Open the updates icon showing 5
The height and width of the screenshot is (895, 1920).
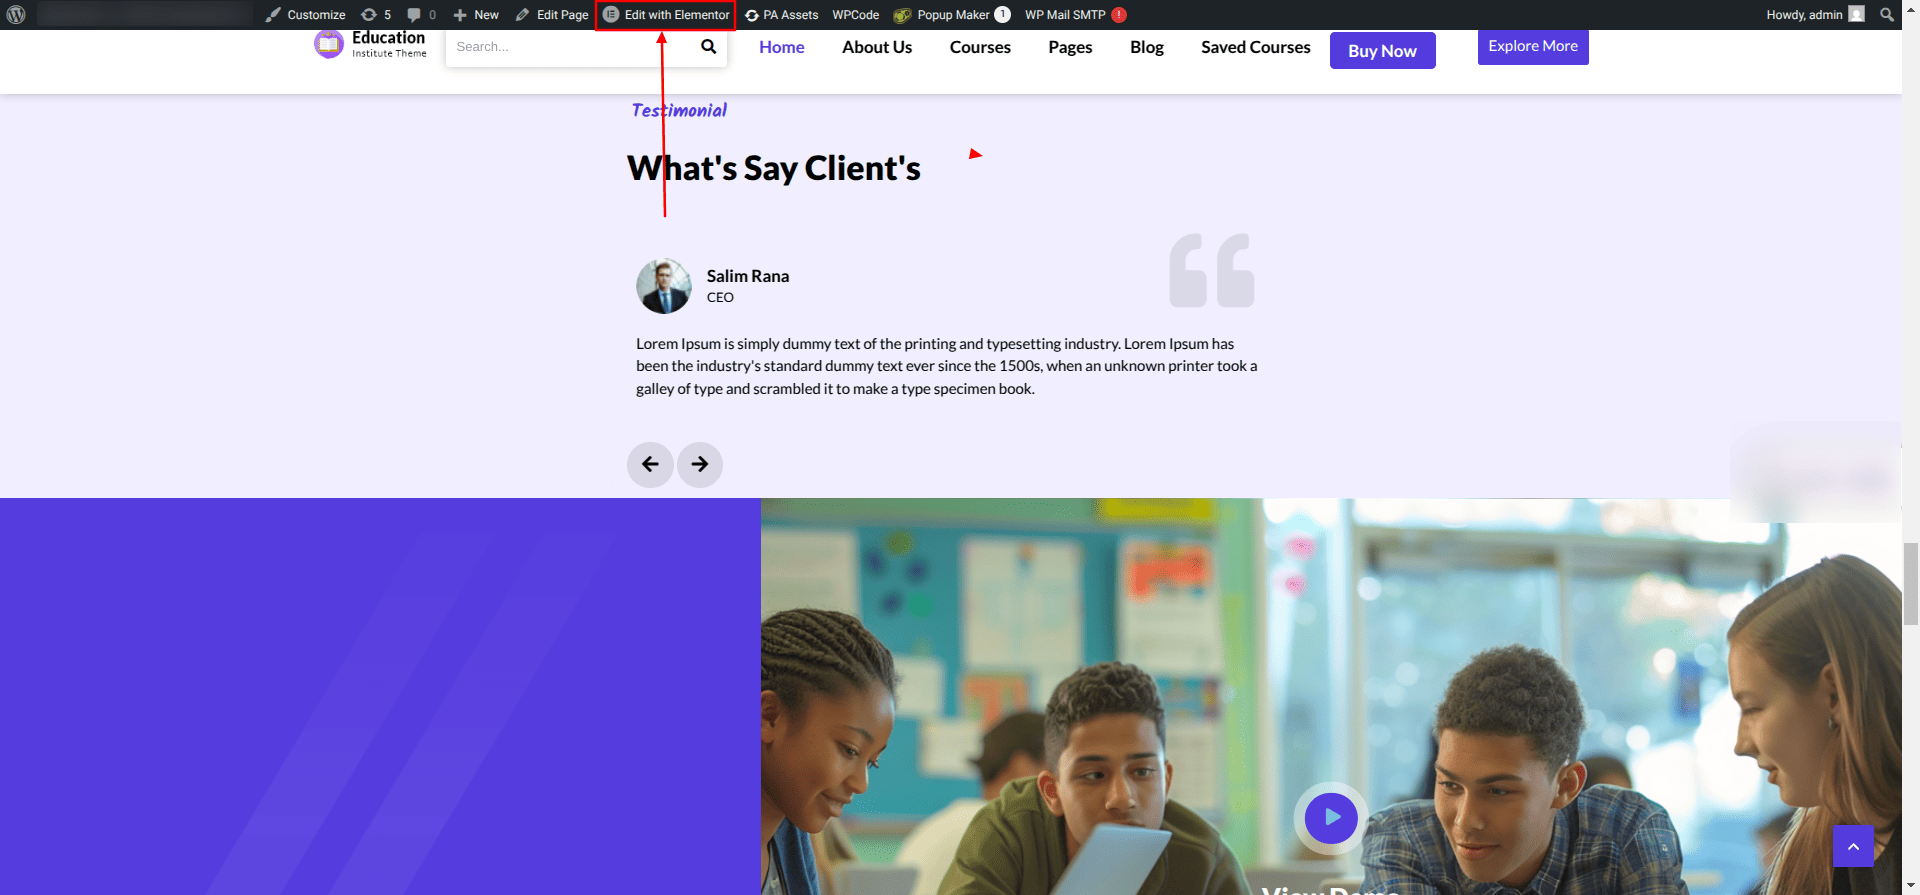coord(376,15)
